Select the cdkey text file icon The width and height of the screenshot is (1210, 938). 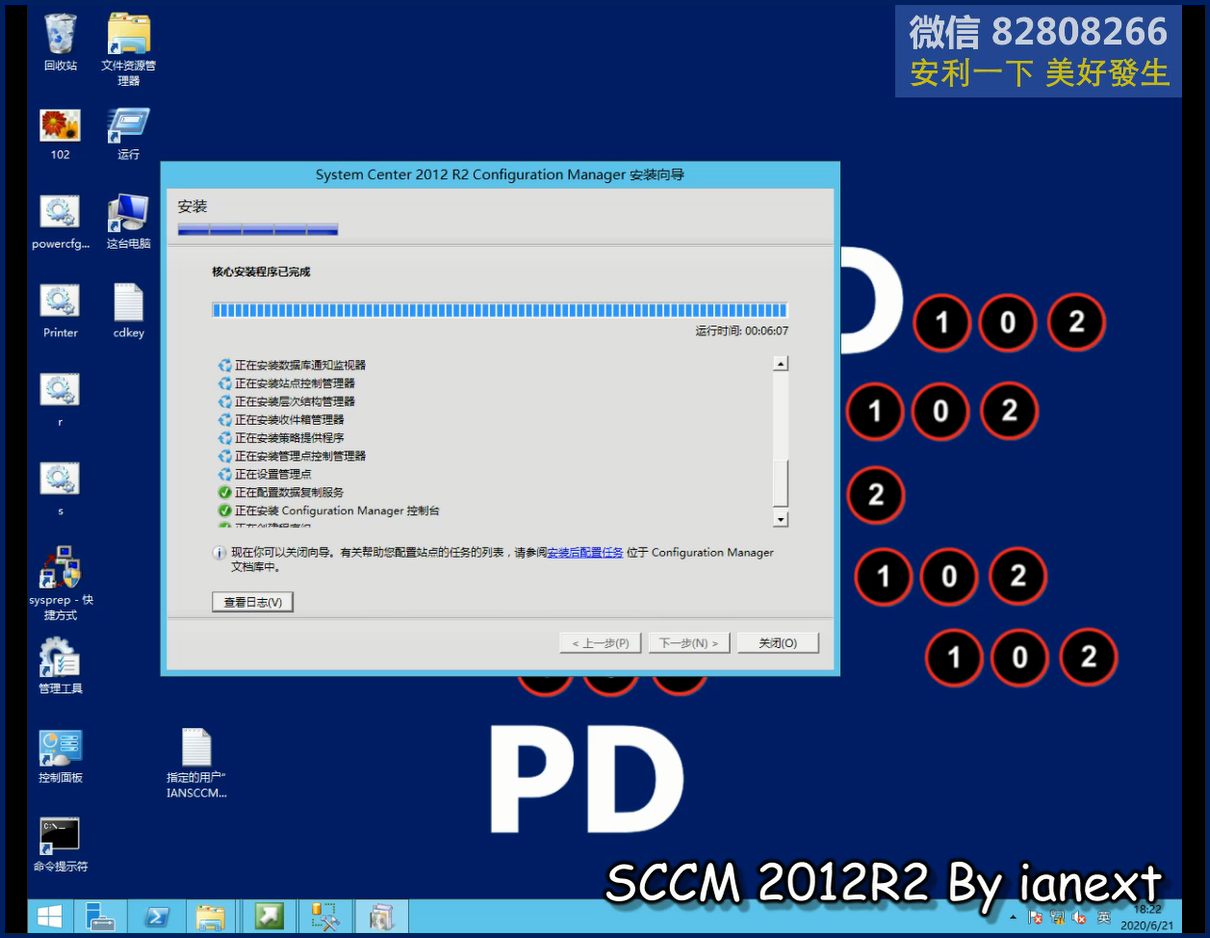point(128,311)
